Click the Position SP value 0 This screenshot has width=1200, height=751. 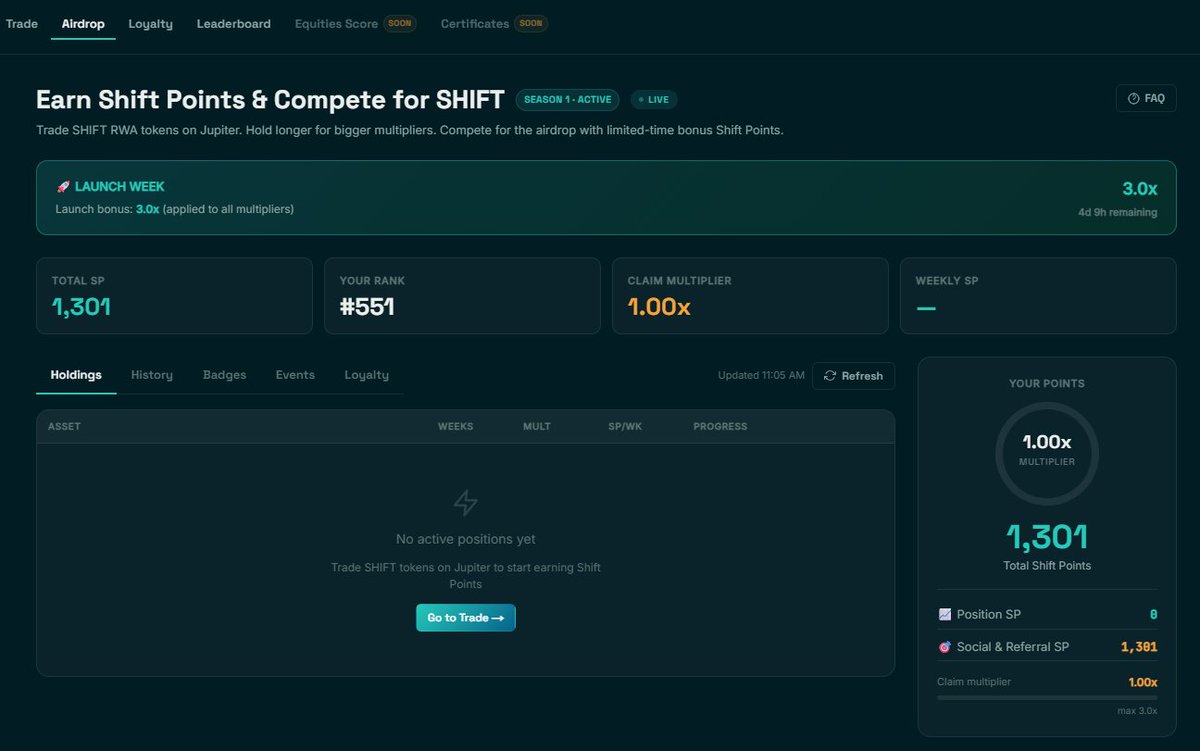(x=1153, y=615)
